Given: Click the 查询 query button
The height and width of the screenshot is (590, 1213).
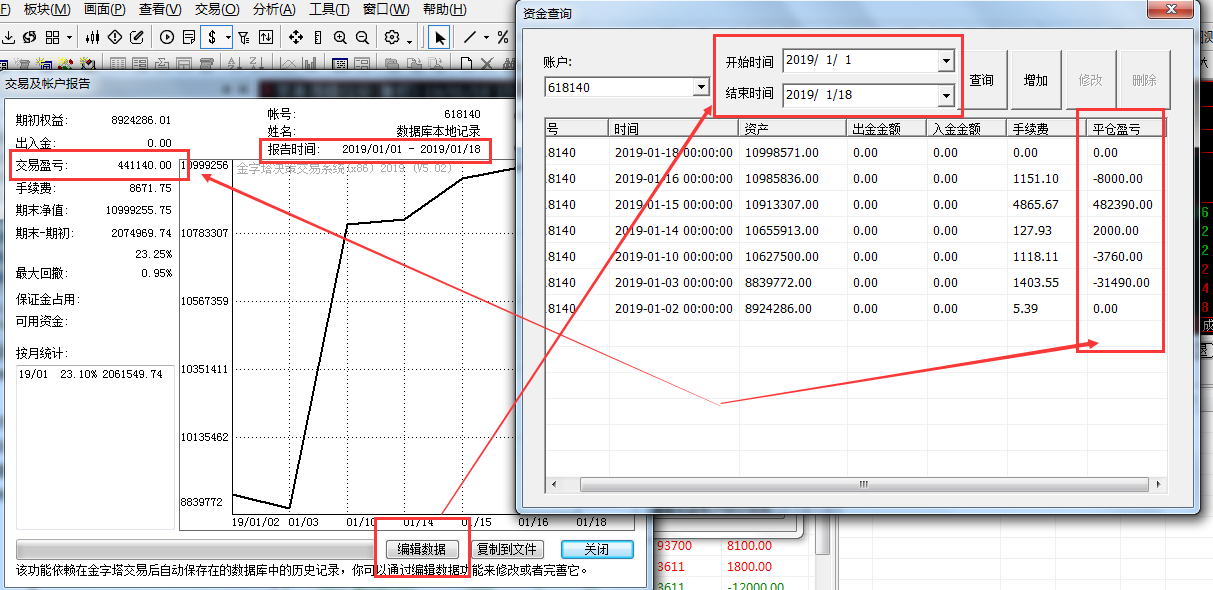Looking at the screenshot, I should pyautogui.click(x=982, y=80).
